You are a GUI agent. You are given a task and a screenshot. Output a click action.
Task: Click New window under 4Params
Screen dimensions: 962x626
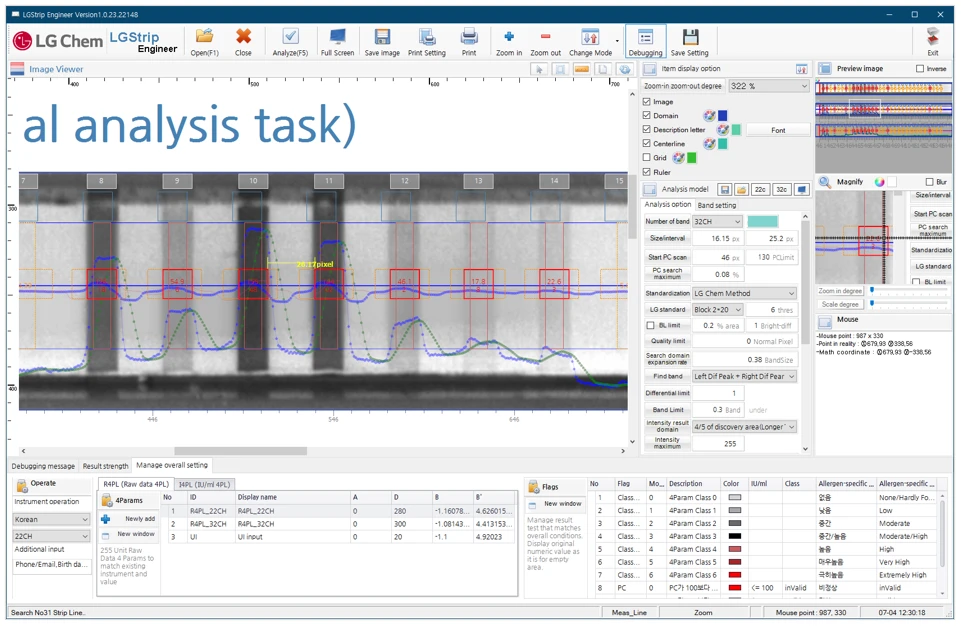tap(129, 535)
